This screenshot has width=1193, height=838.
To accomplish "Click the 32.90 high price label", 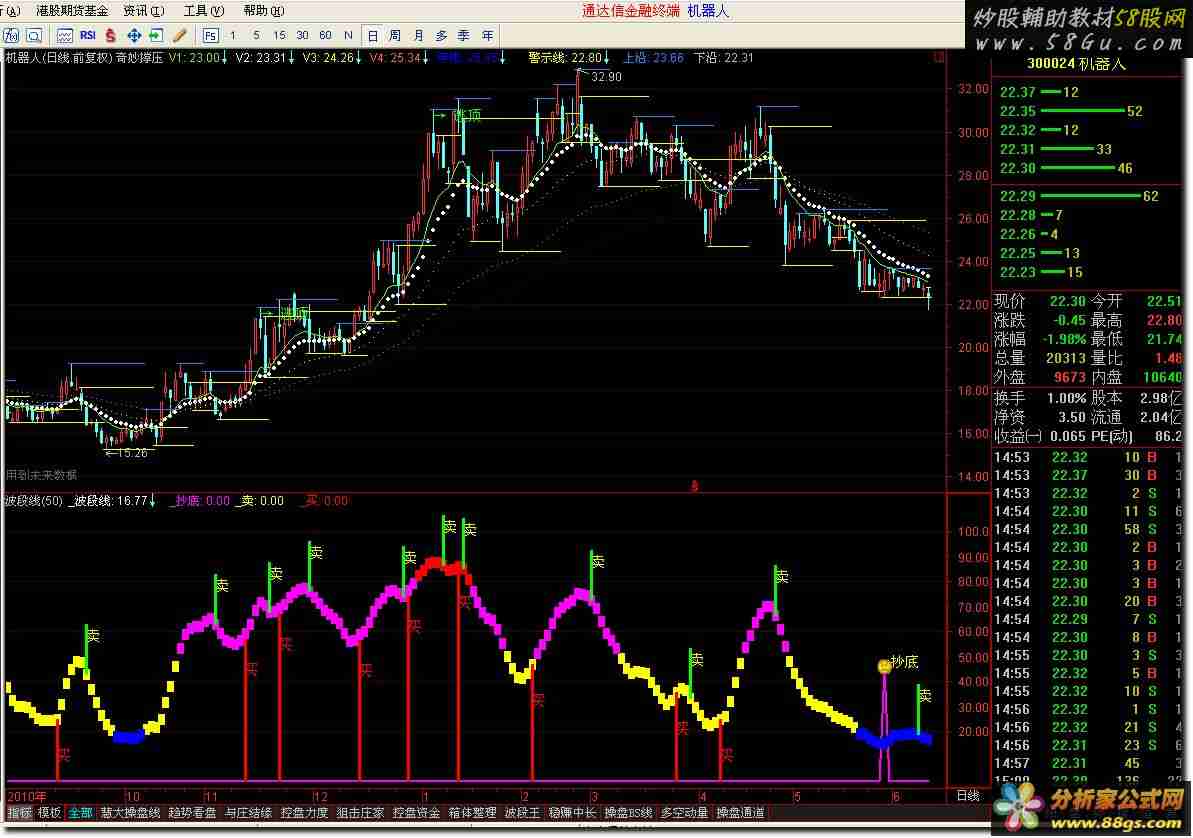I will pyautogui.click(x=606, y=77).
